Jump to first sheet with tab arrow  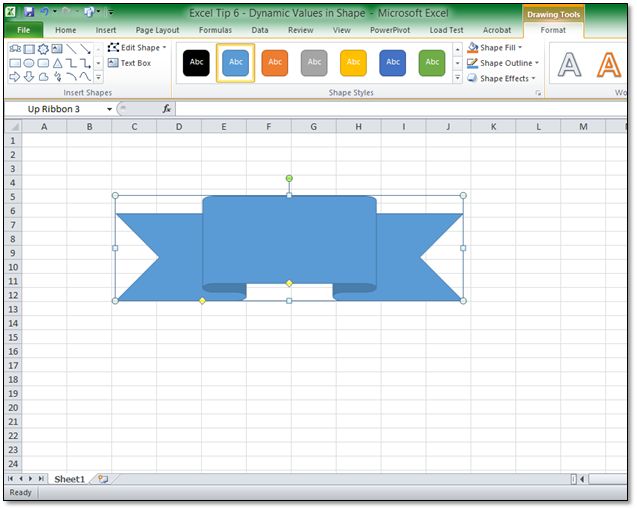click(11, 479)
